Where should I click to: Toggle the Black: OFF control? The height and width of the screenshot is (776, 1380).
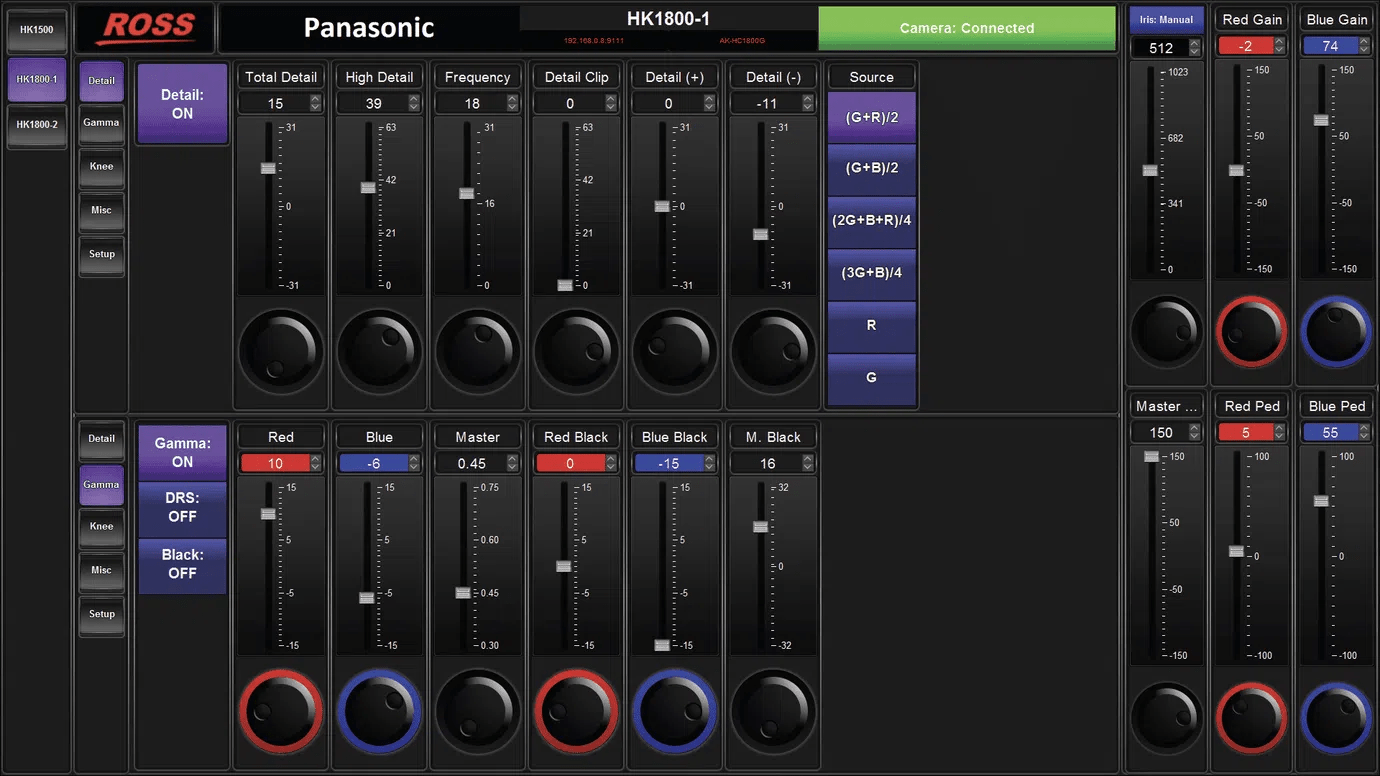tap(182, 566)
